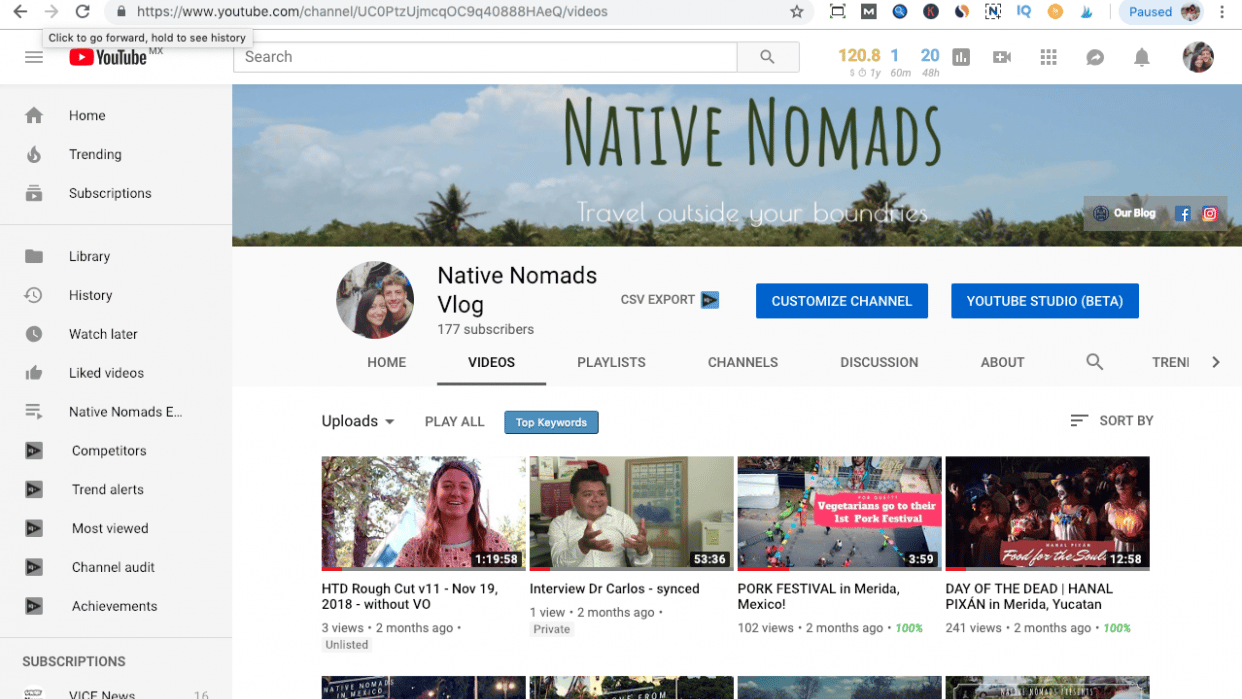Open the account avatar menu
Screen dimensions: 1242x699
(1198, 57)
